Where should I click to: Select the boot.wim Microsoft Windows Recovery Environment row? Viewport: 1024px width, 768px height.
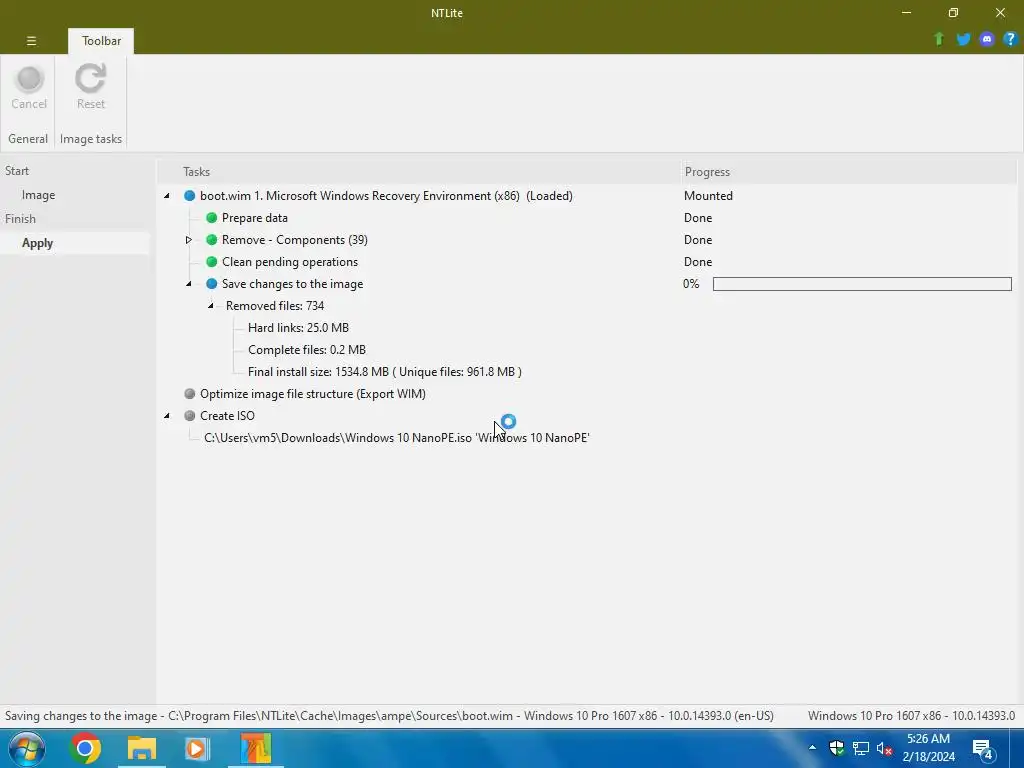pyautogui.click(x=386, y=196)
